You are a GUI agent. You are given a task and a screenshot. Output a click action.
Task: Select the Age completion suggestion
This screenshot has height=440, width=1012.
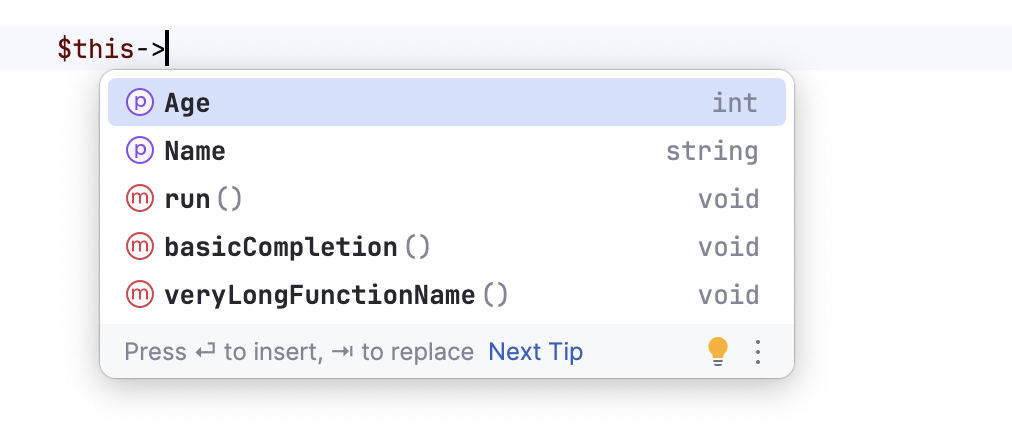click(x=188, y=103)
